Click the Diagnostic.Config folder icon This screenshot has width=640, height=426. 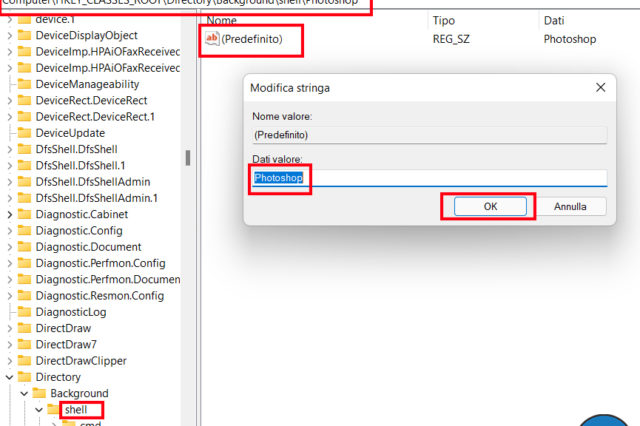pos(24,231)
